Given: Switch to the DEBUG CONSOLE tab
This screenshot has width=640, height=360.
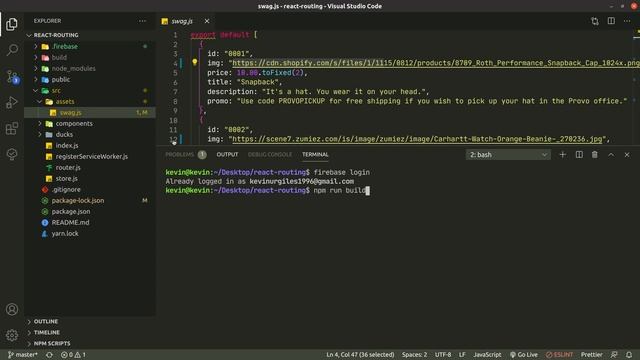Looking at the screenshot, I should pos(270,155).
